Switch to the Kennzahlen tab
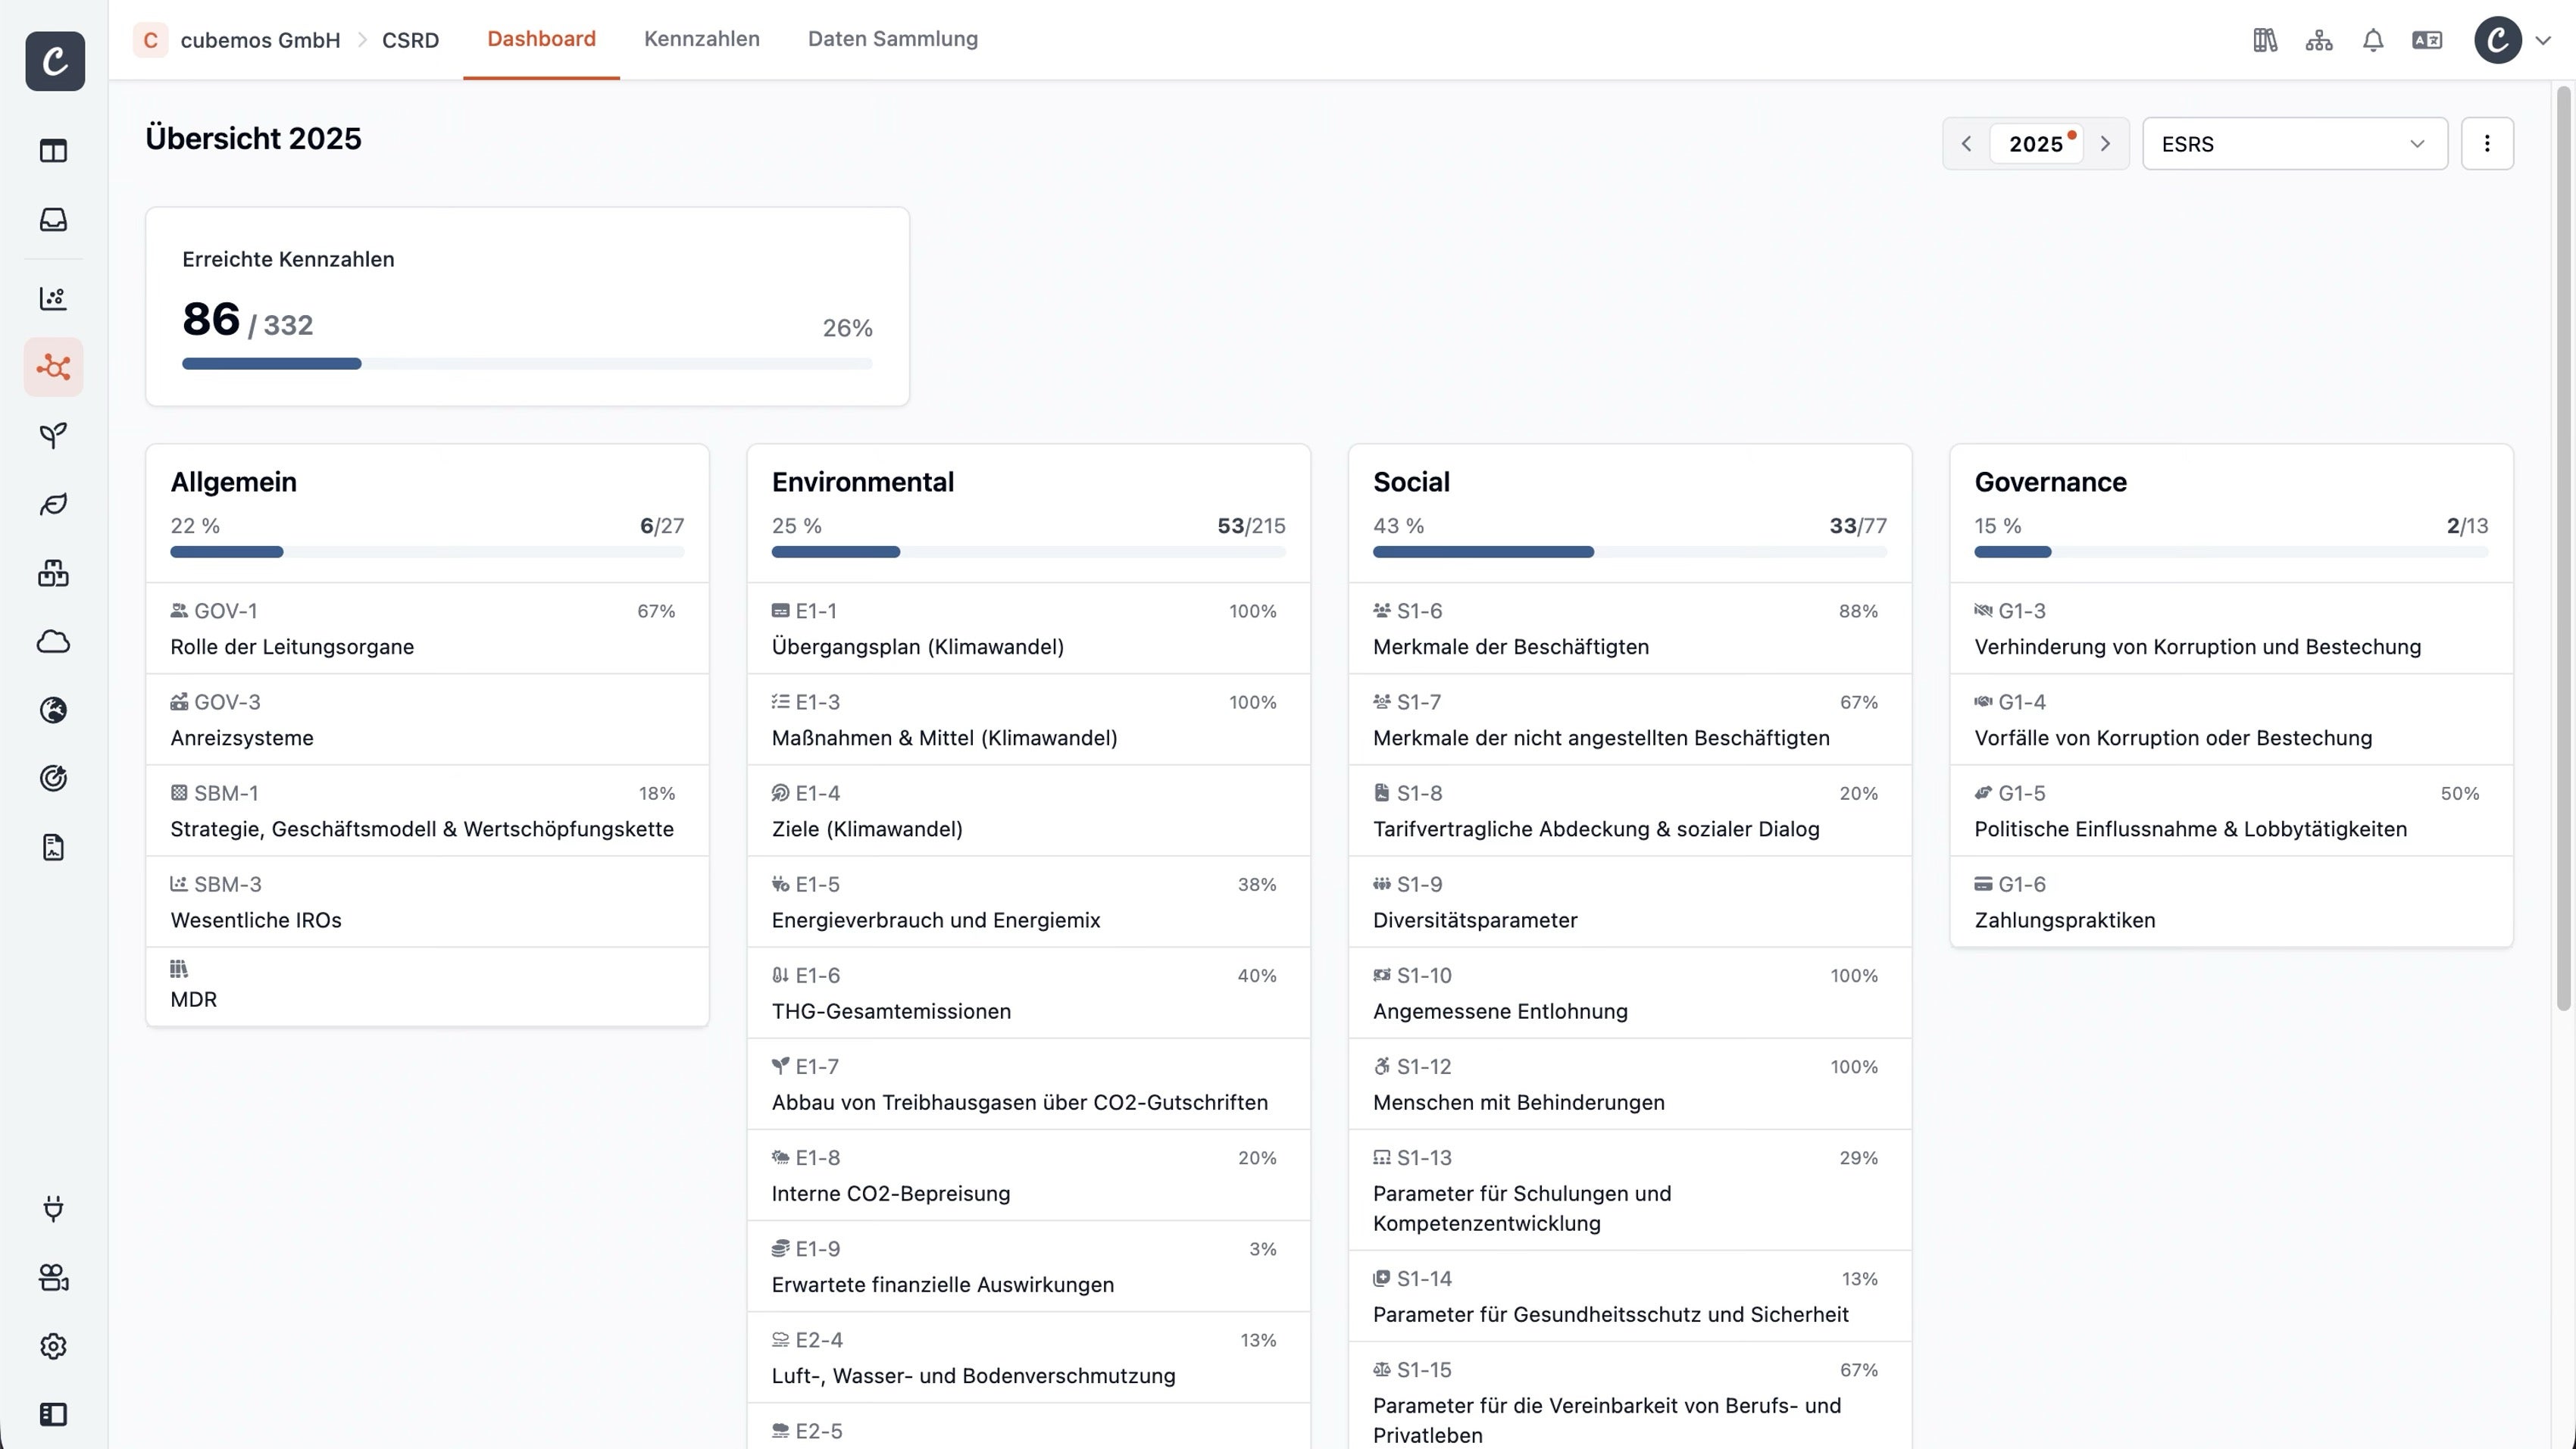This screenshot has width=2576, height=1449. tap(702, 39)
